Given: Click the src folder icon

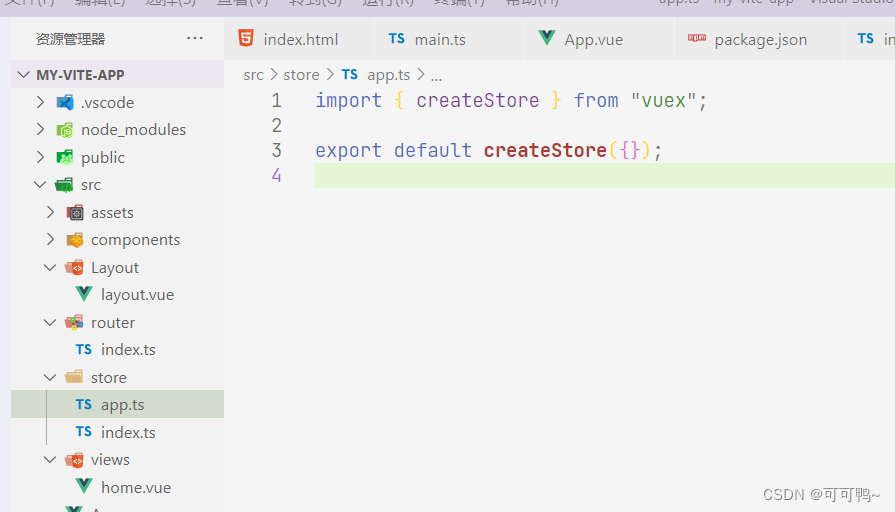Looking at the screenshot, I should (64, 185).
